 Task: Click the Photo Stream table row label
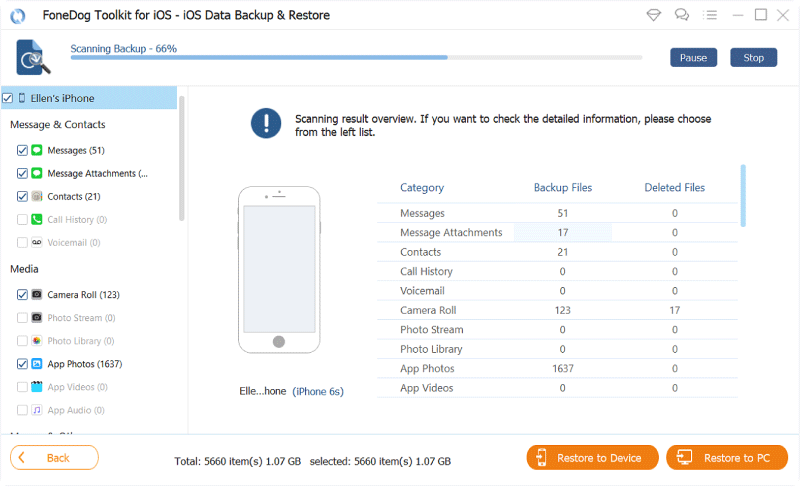point(432,329)
